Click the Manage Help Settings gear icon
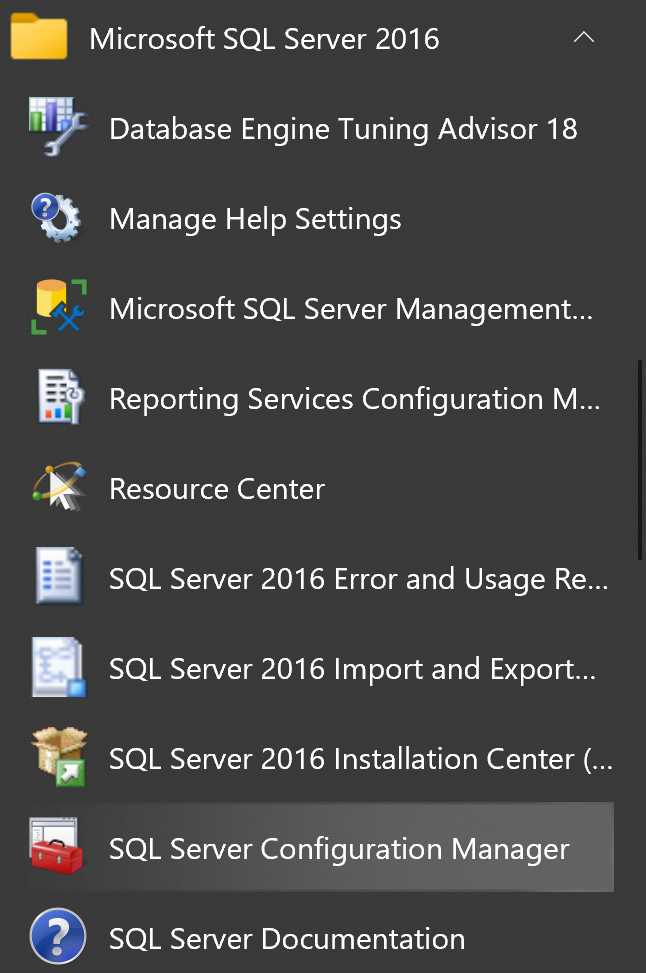Screen dimensions: 646x973 pos(56,217)
